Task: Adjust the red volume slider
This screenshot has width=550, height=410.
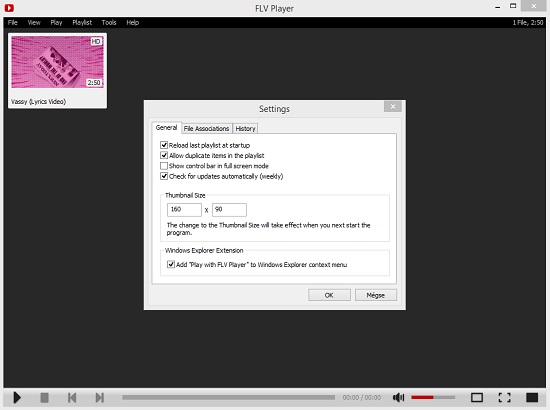Action: pyautogui.click(x=433, y=397)
